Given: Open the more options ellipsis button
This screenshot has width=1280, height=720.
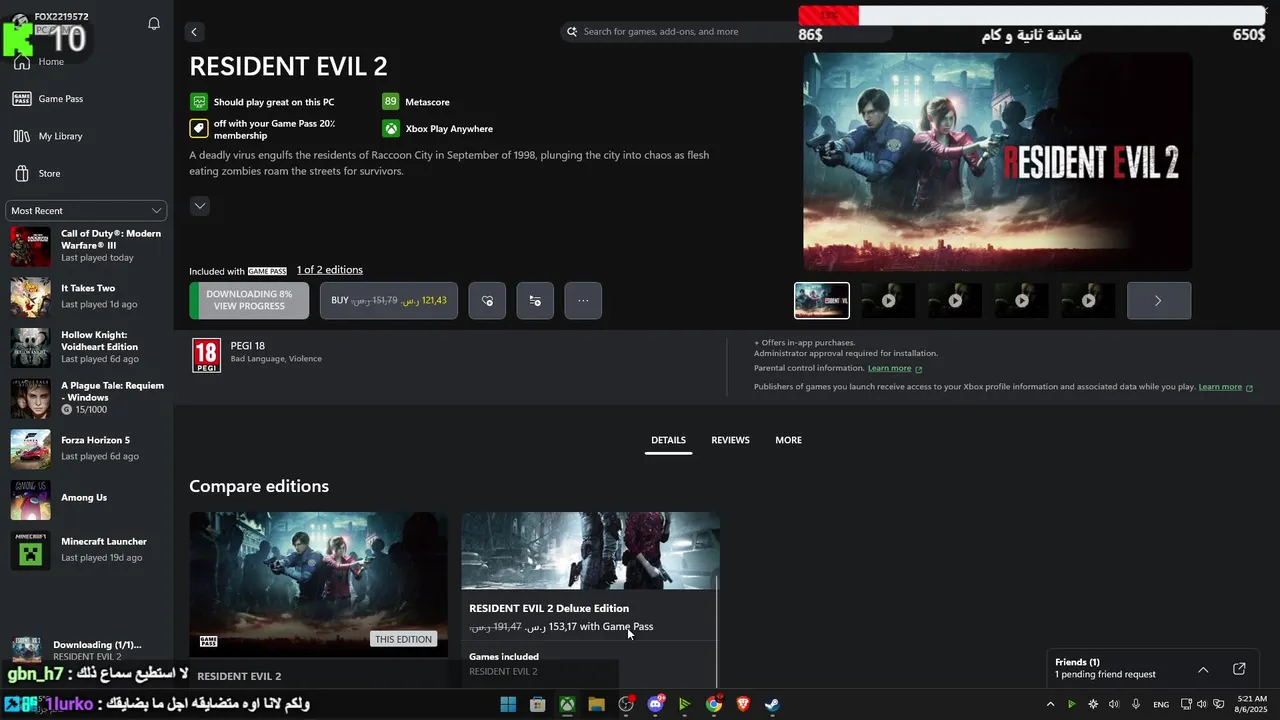Looking at the screenshot, I should (583, 300).
